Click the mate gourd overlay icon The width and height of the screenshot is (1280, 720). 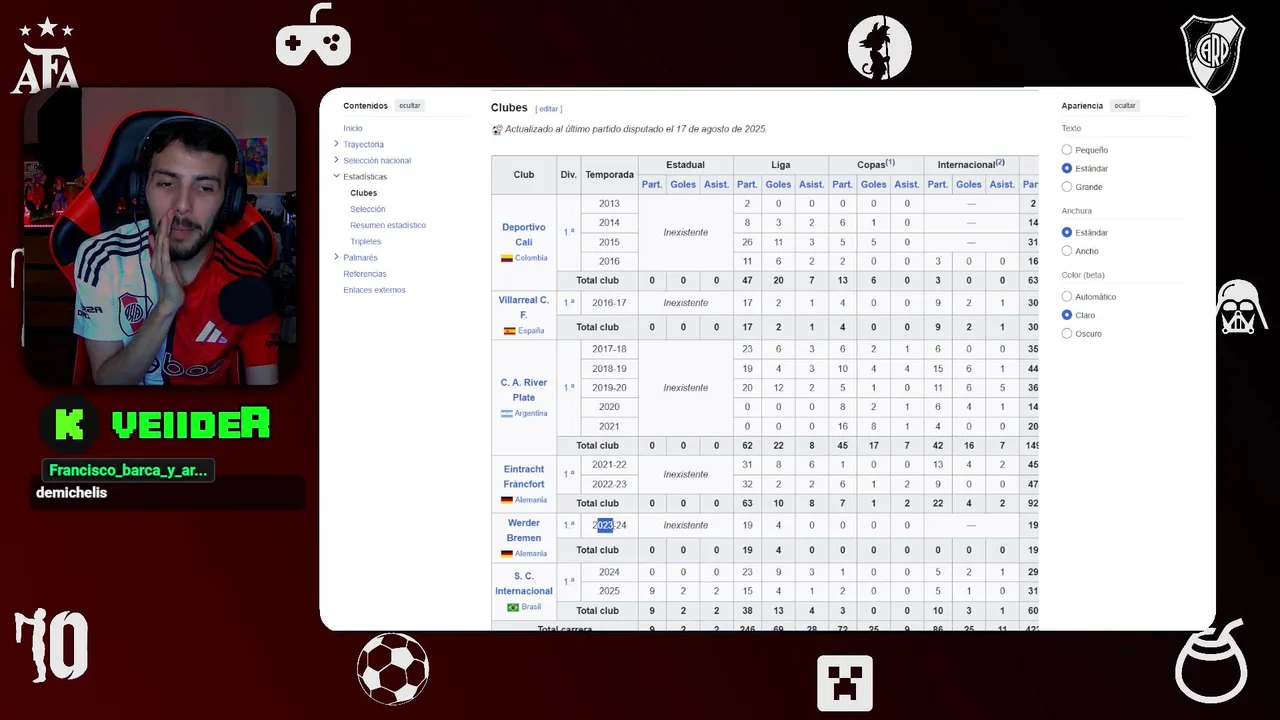[1211, 660]
